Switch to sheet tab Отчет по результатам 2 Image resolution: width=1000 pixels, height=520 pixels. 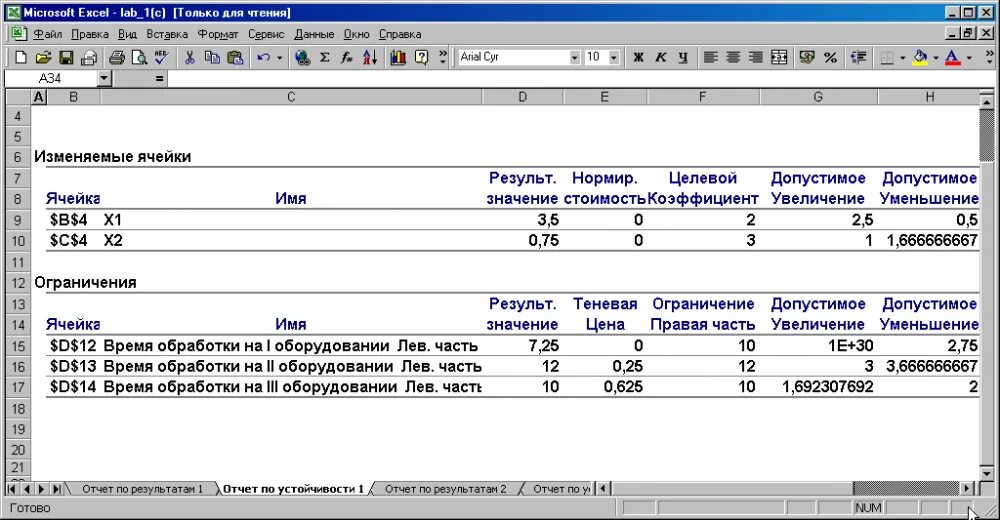(x=445, y=489)
